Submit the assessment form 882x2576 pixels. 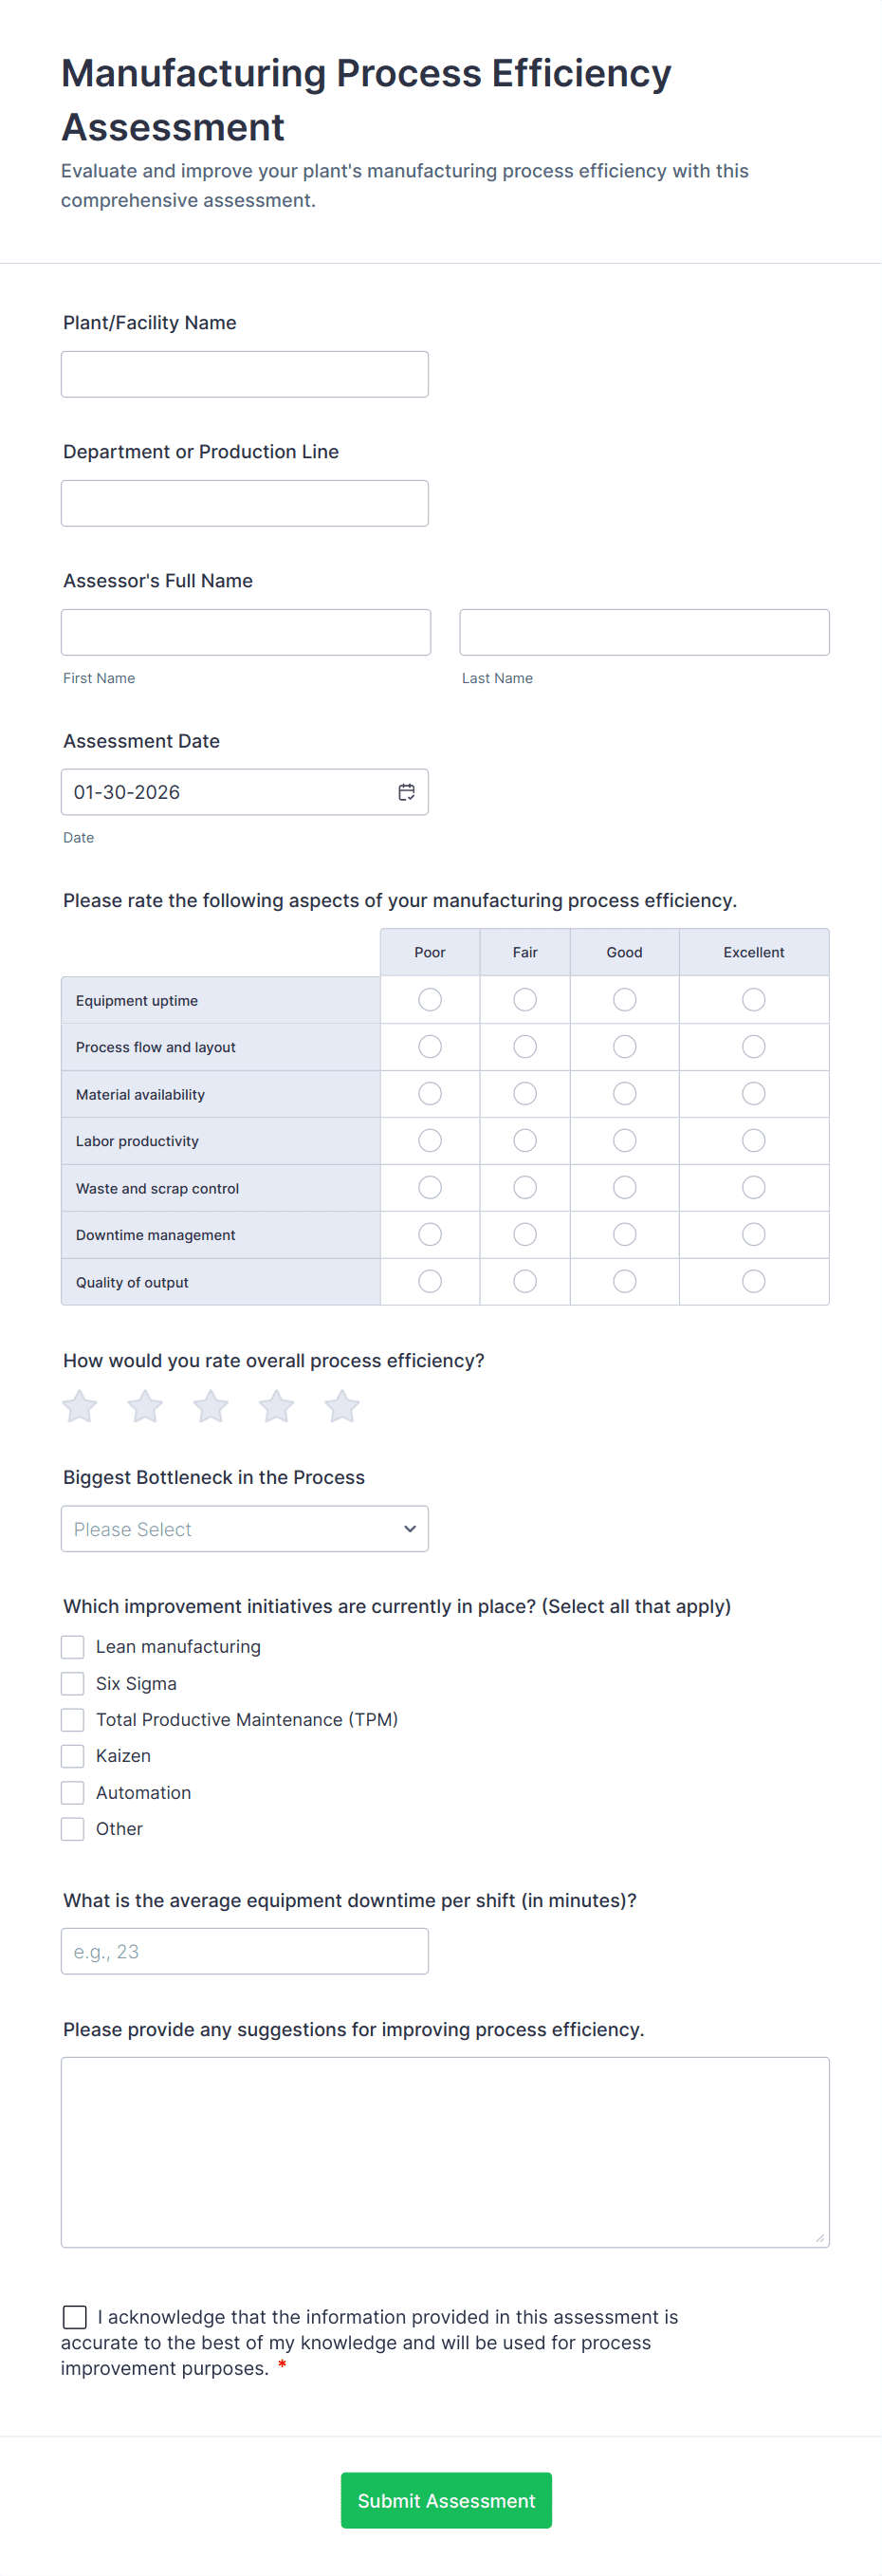[x=446, y=2500]
